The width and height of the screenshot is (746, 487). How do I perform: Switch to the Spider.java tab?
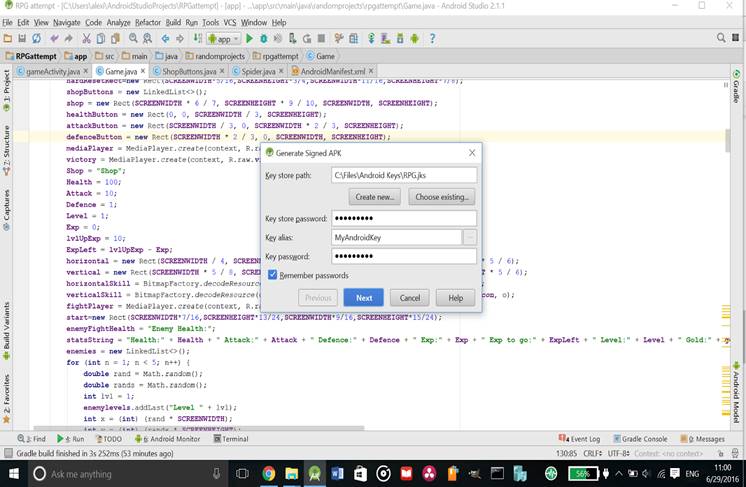tap(258, 71)
